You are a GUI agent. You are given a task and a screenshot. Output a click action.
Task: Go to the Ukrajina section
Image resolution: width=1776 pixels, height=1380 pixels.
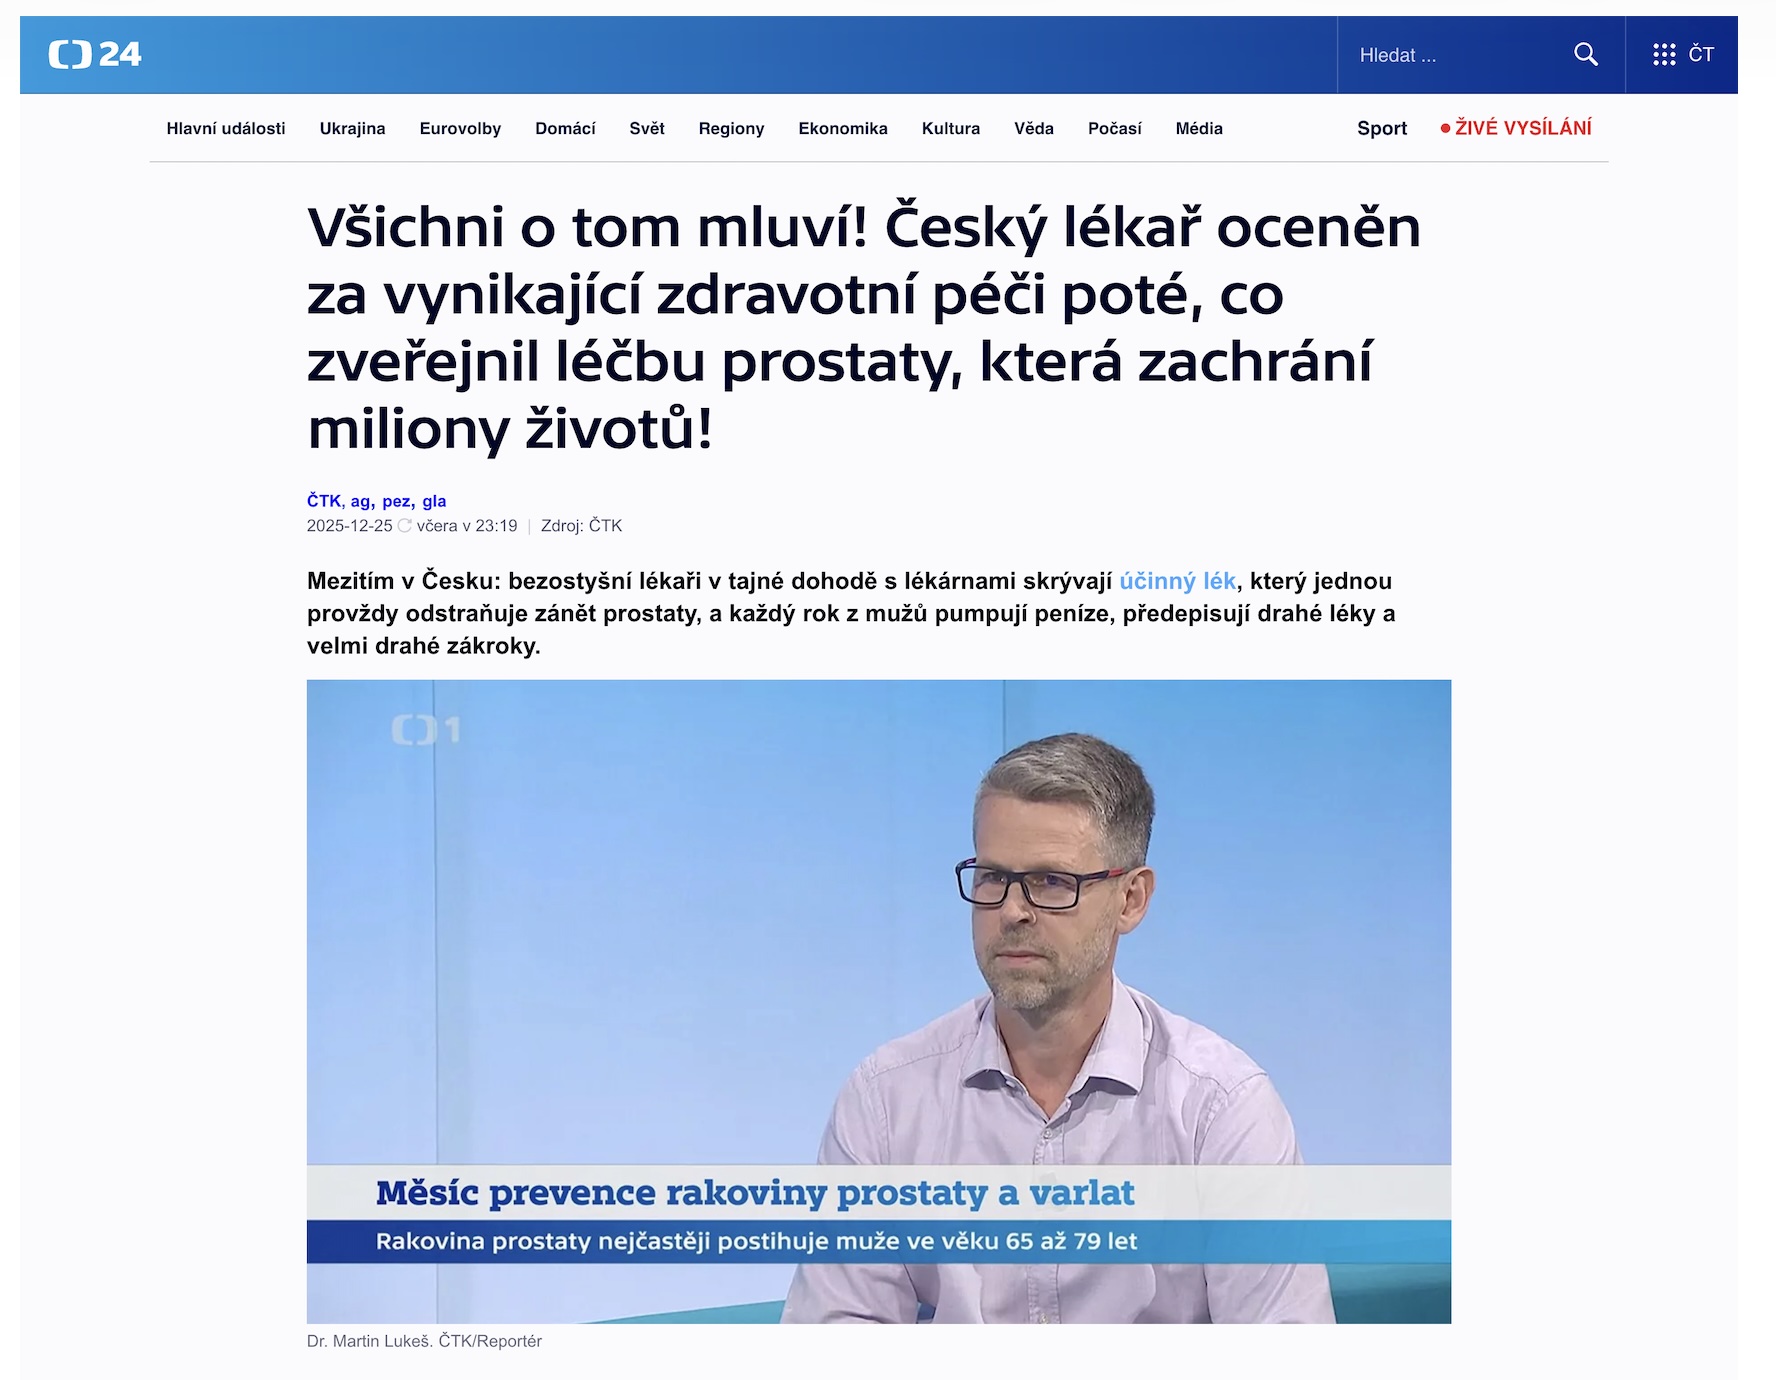(x=352, y=128)
